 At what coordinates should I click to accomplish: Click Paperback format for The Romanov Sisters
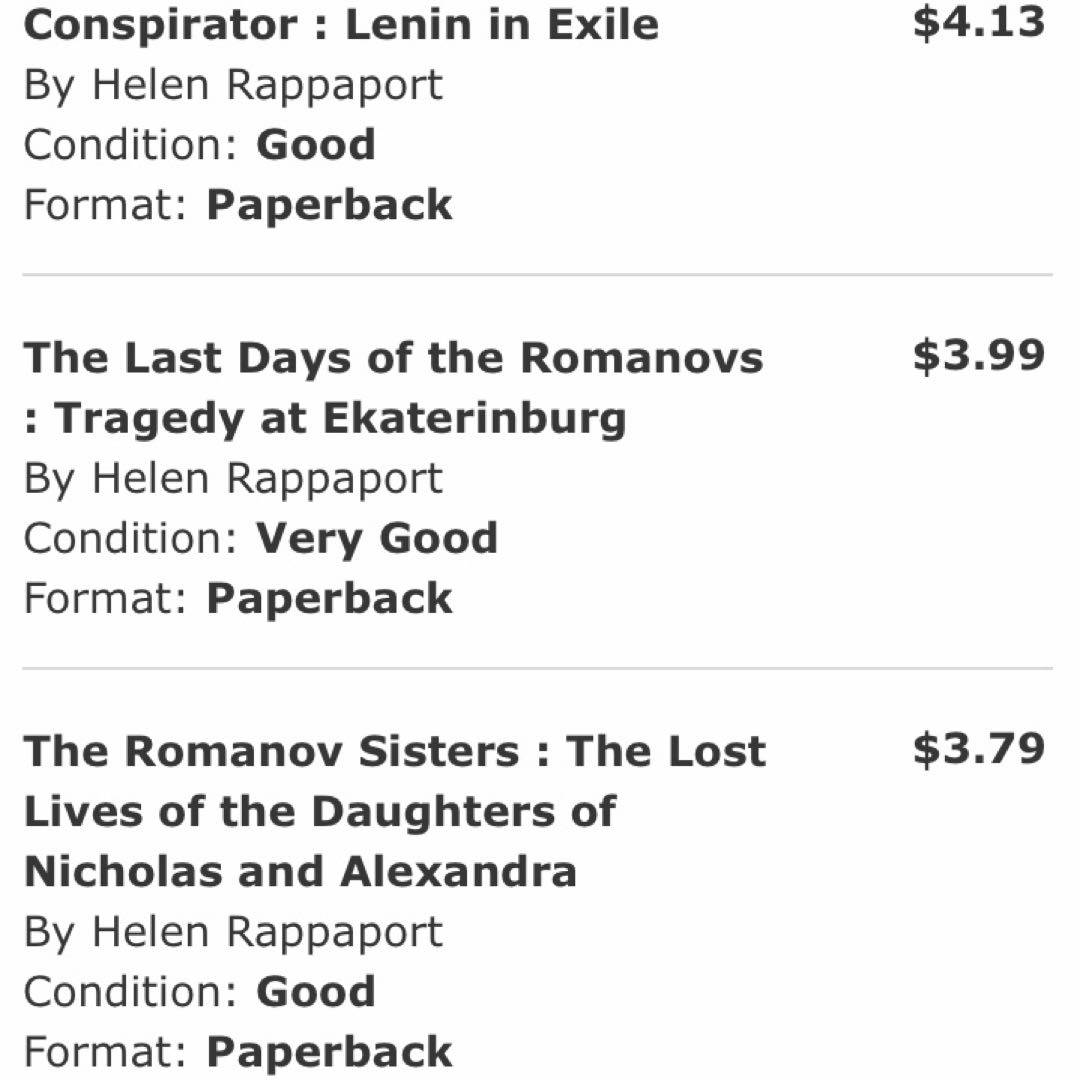point(329,1052)
